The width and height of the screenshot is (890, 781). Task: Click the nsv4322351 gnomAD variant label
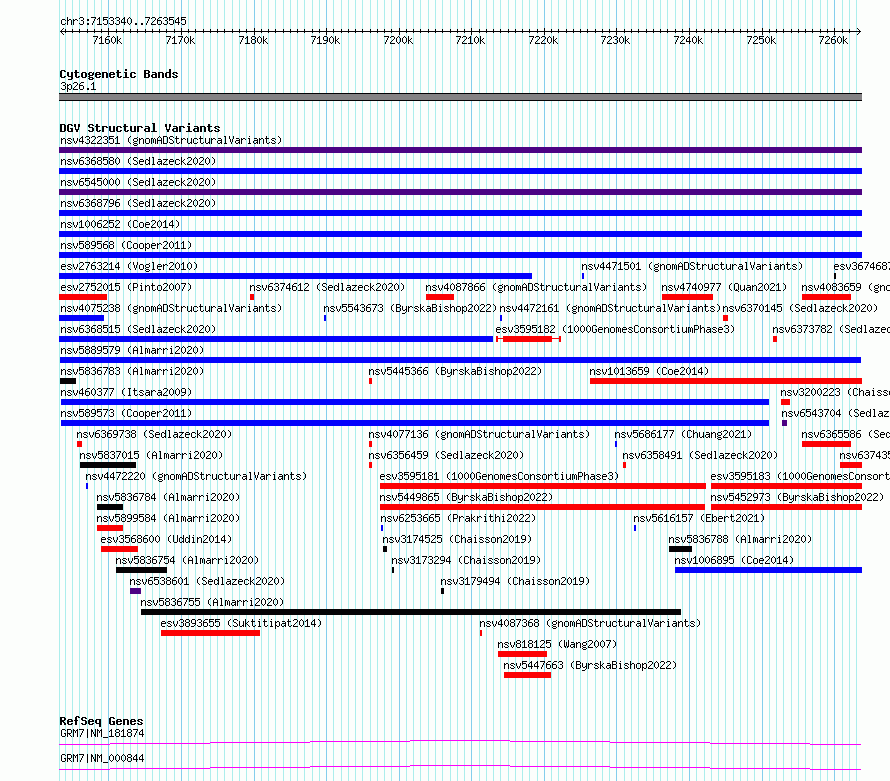tap(171, 140)
